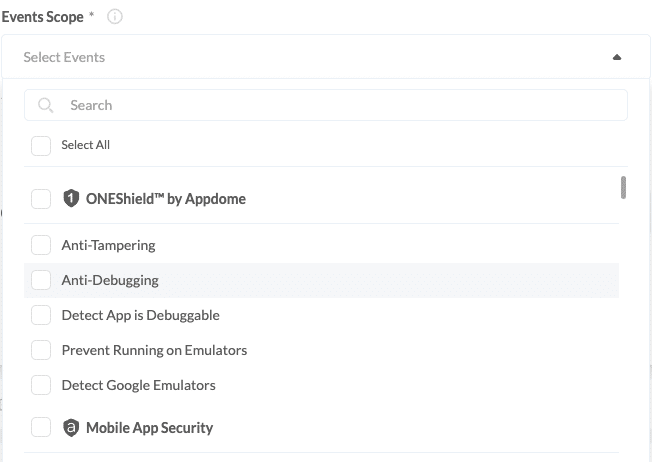
Task: Enable Detect Google Emulators checkbox
Action: pyautogui.click(x=41, y=385)
